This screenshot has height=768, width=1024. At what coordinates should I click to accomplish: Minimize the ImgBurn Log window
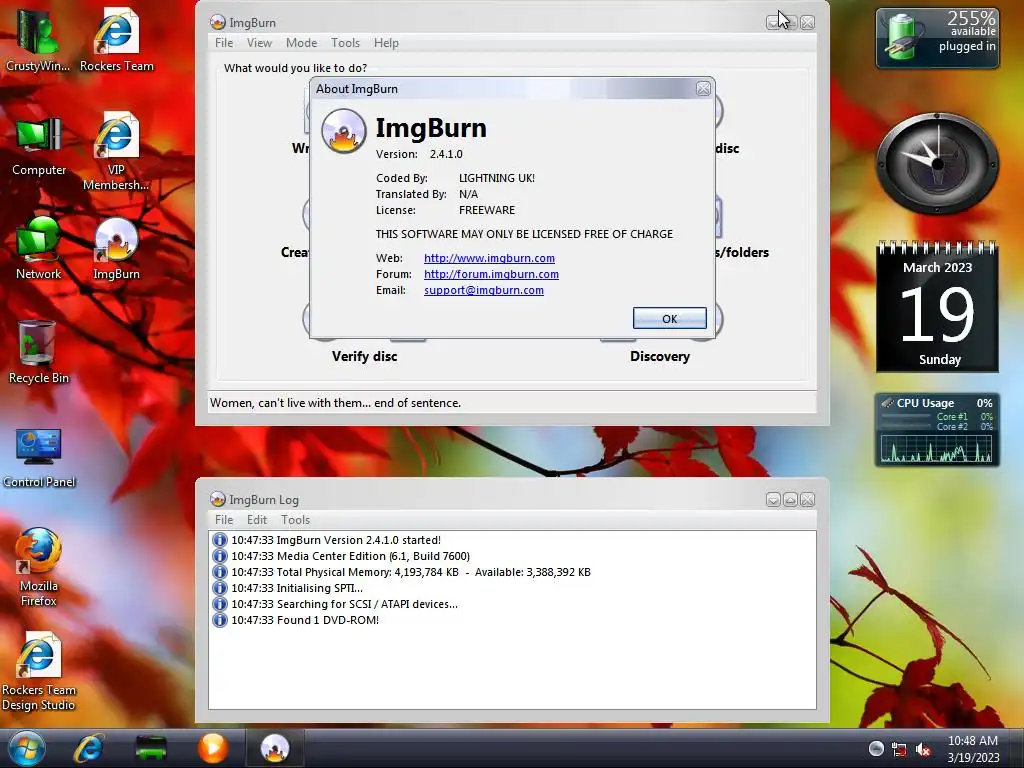[773, 500]
